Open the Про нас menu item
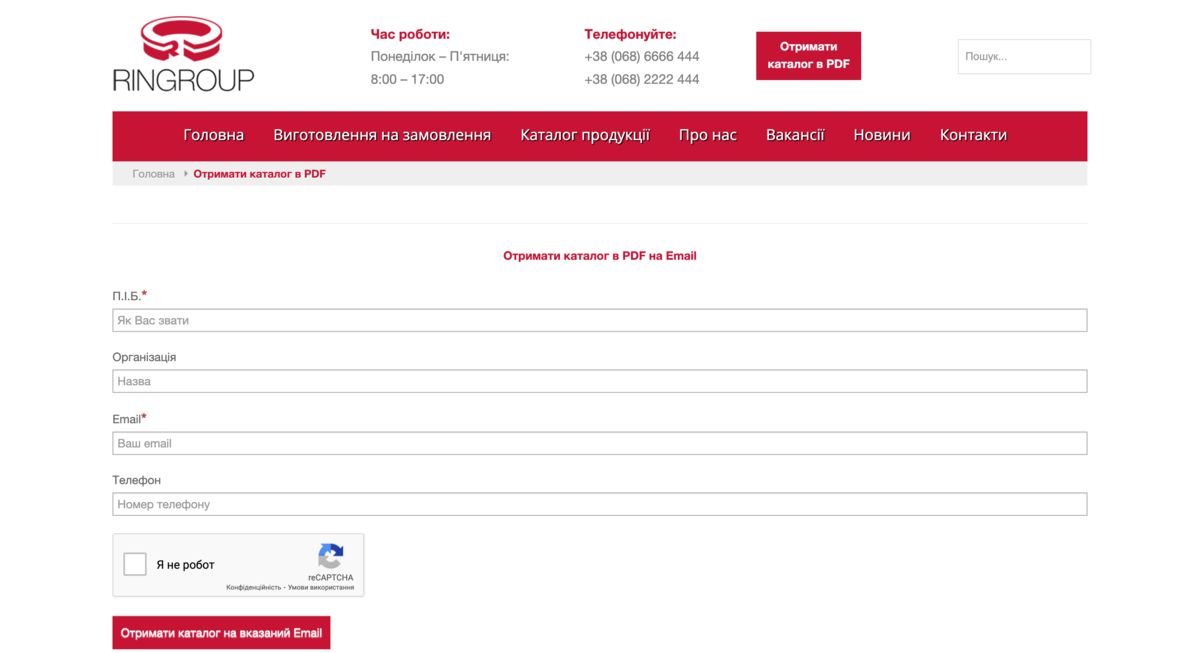The width and height of the screenshot is (1200, 653). point(708,135)
